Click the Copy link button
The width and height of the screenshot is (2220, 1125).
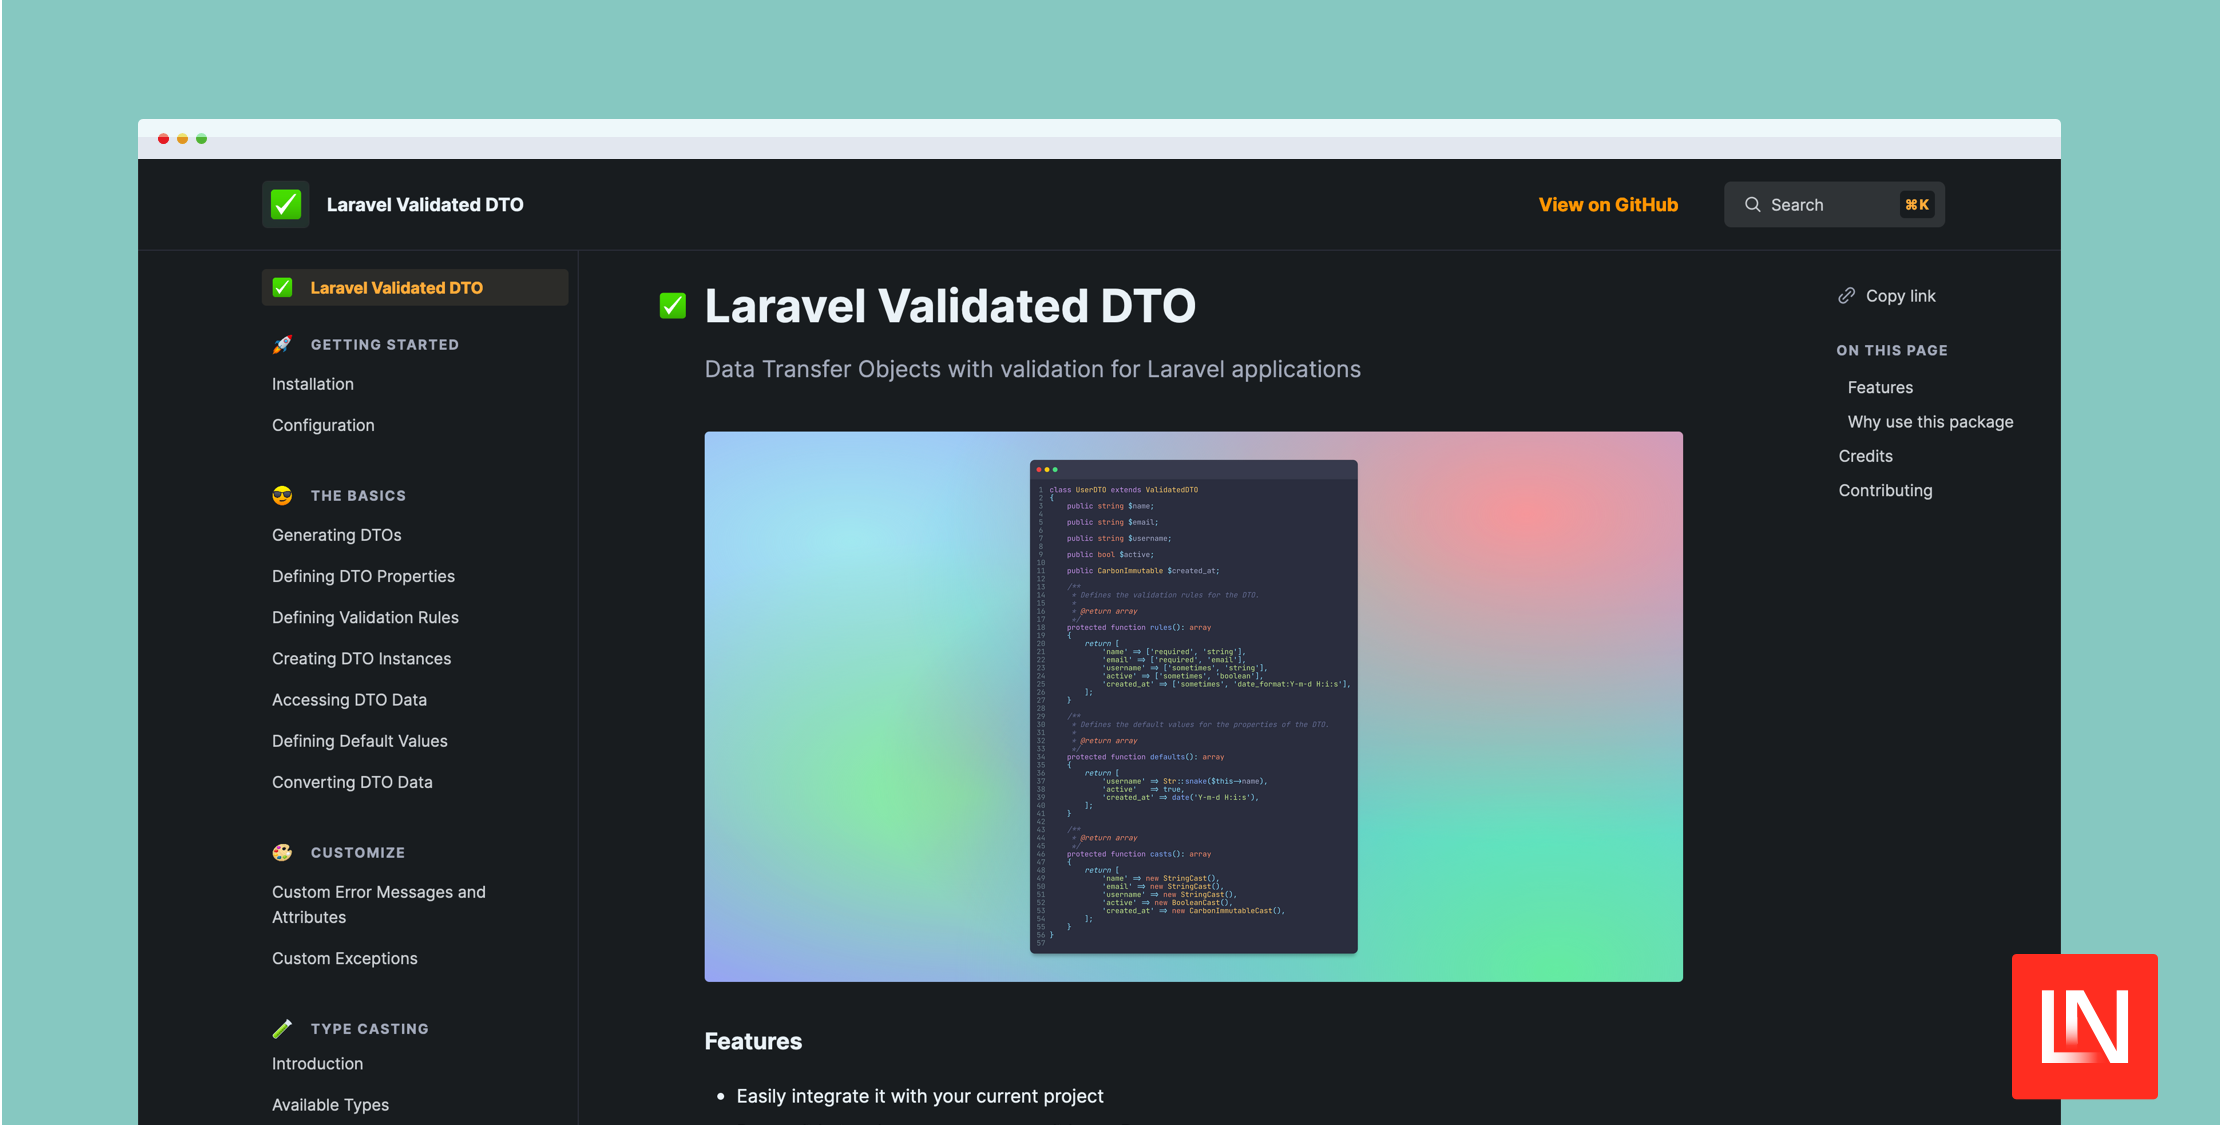coord(1887,296)
